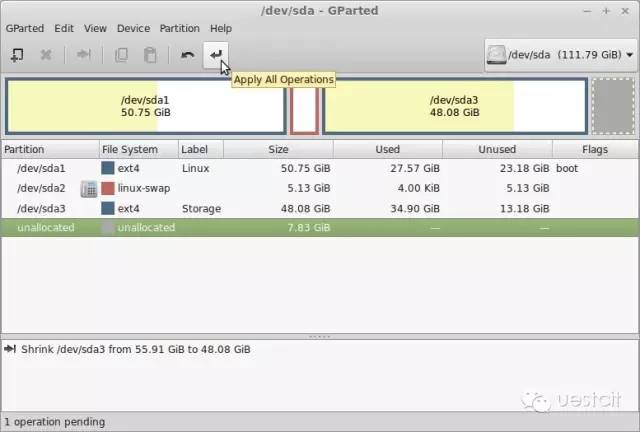Select the /dev/sda2 row

click(x=320, y=188)
